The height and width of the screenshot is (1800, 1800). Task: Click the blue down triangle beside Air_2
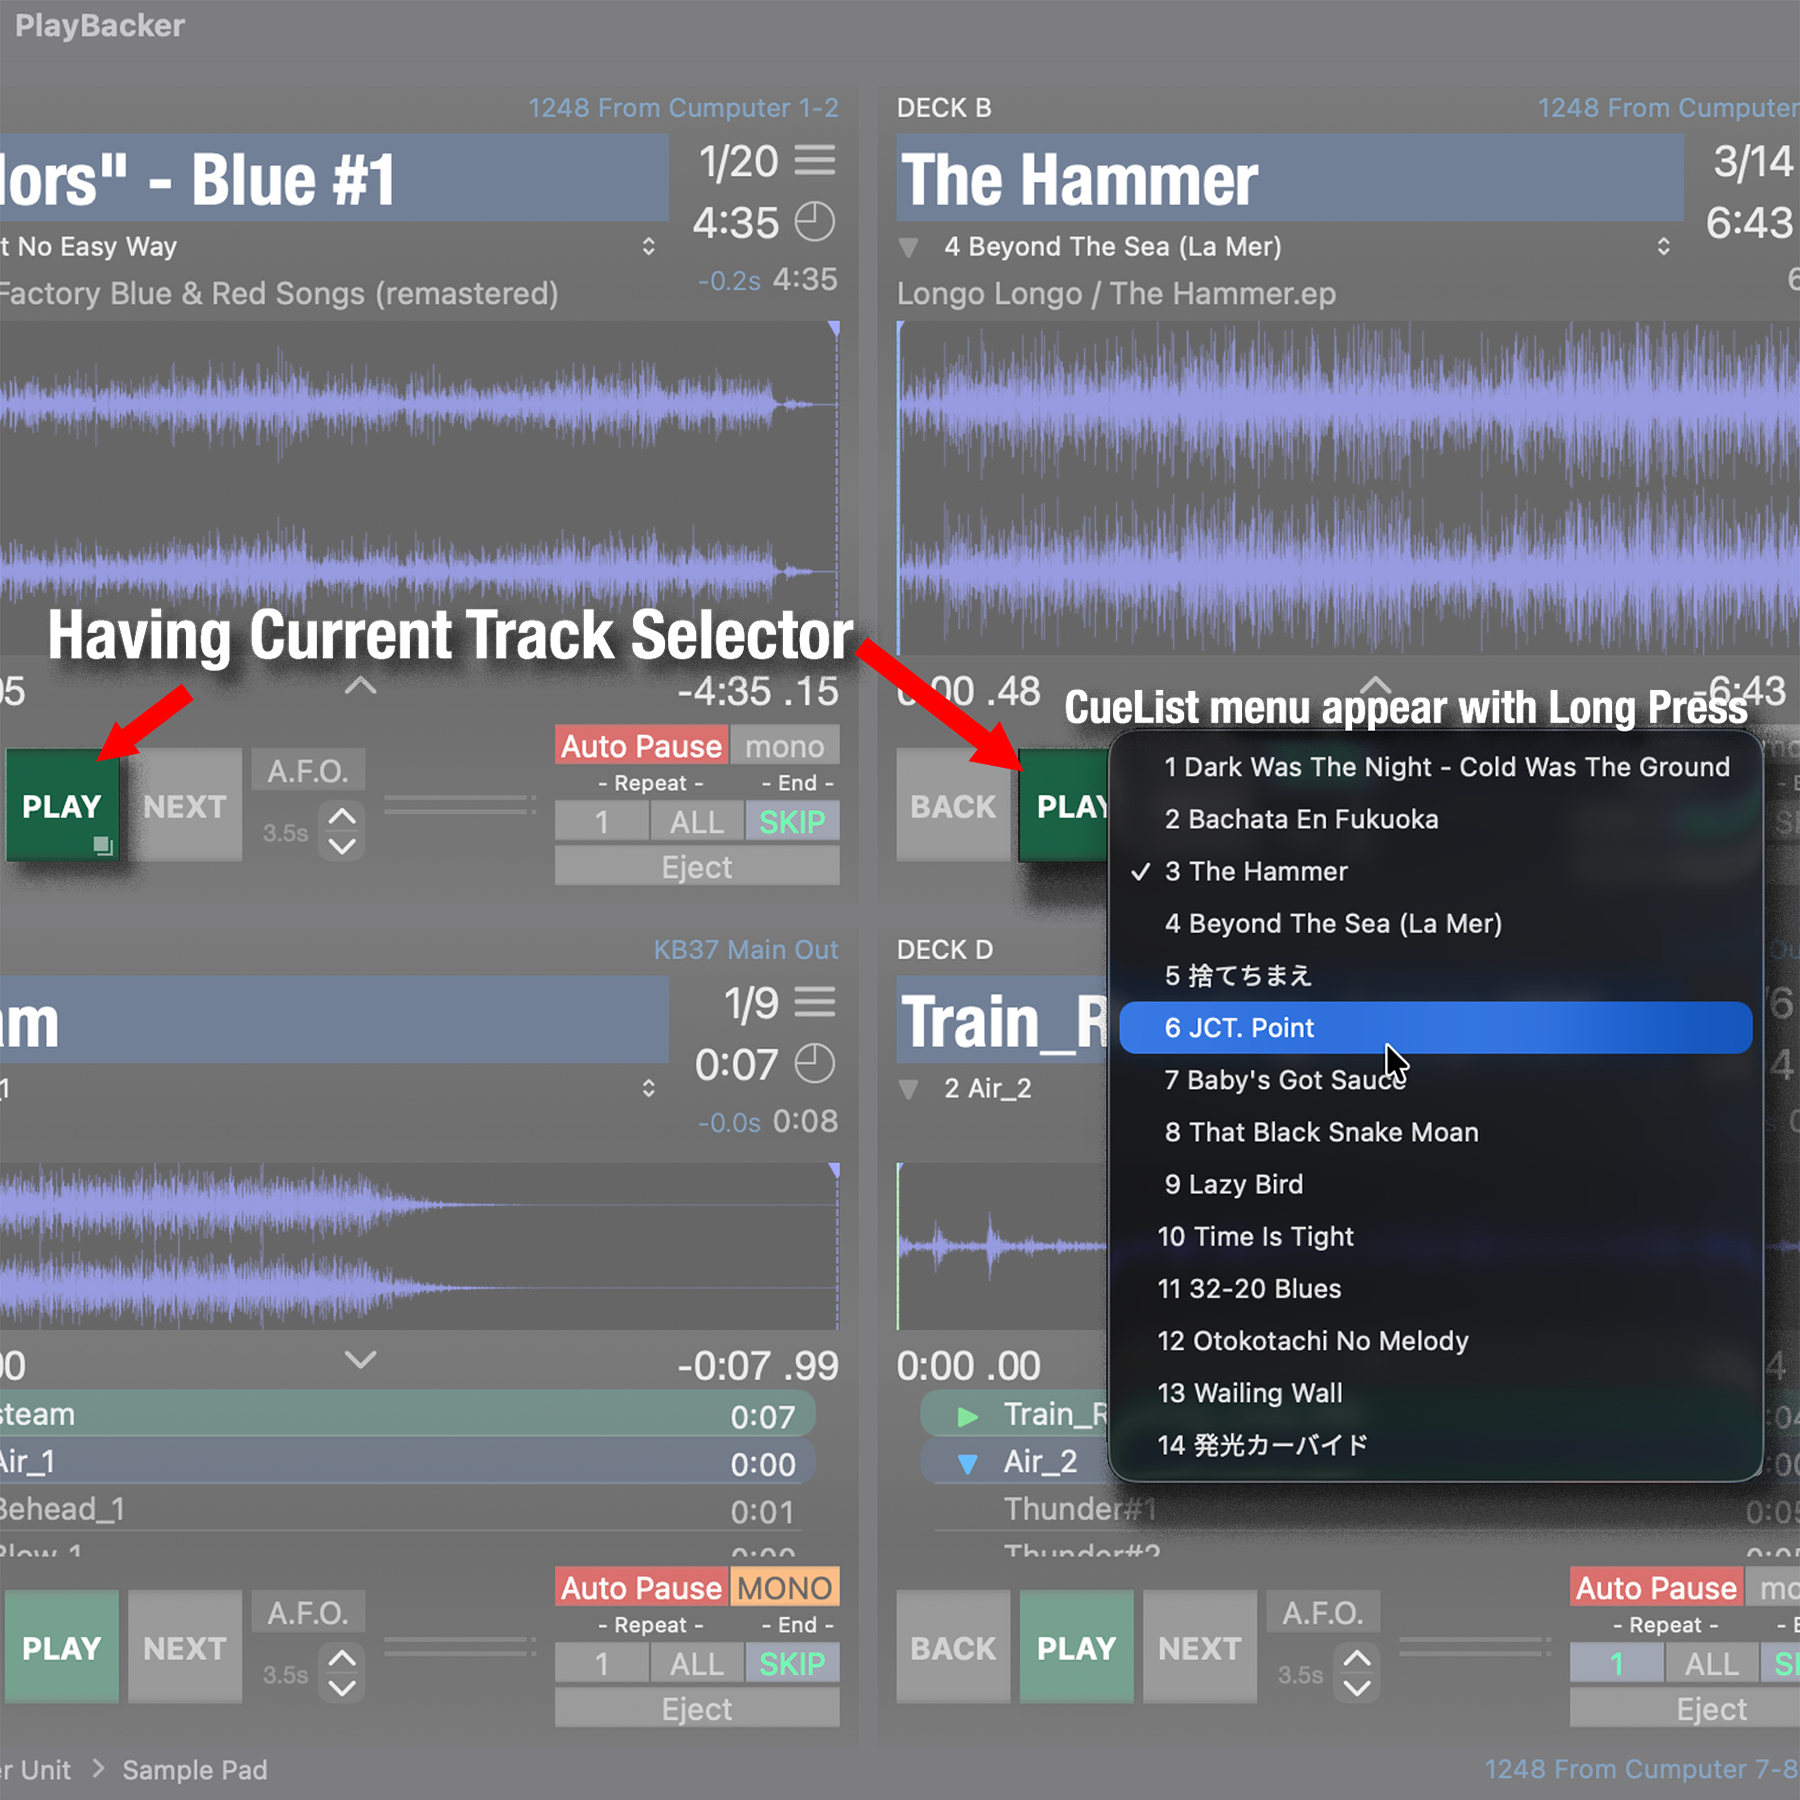click(x=967, y=1464)
